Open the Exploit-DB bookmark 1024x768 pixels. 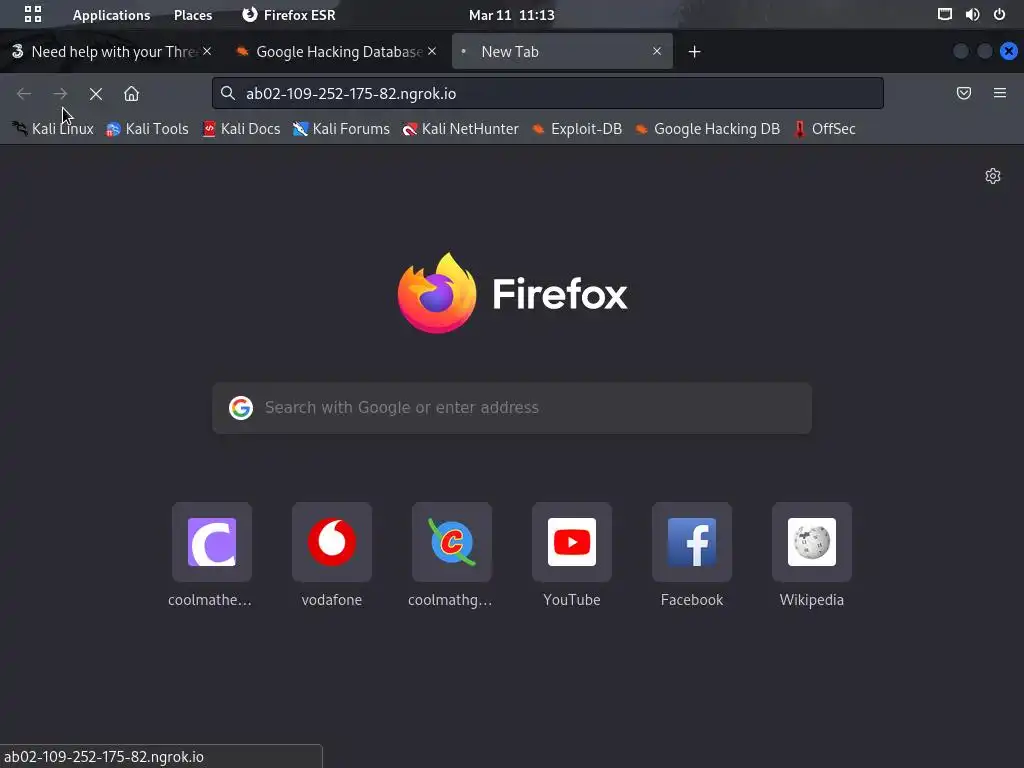[x=577, y=129]
